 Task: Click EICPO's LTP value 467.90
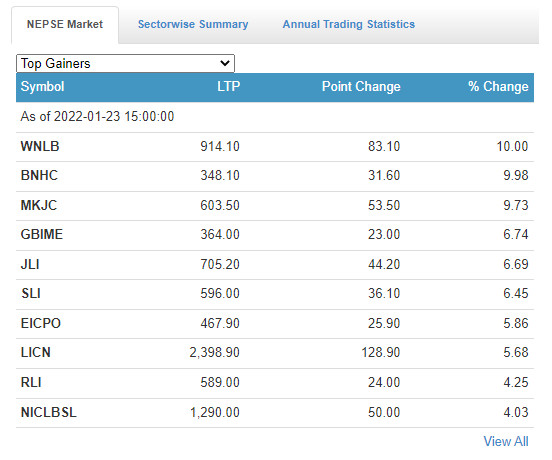220,323
